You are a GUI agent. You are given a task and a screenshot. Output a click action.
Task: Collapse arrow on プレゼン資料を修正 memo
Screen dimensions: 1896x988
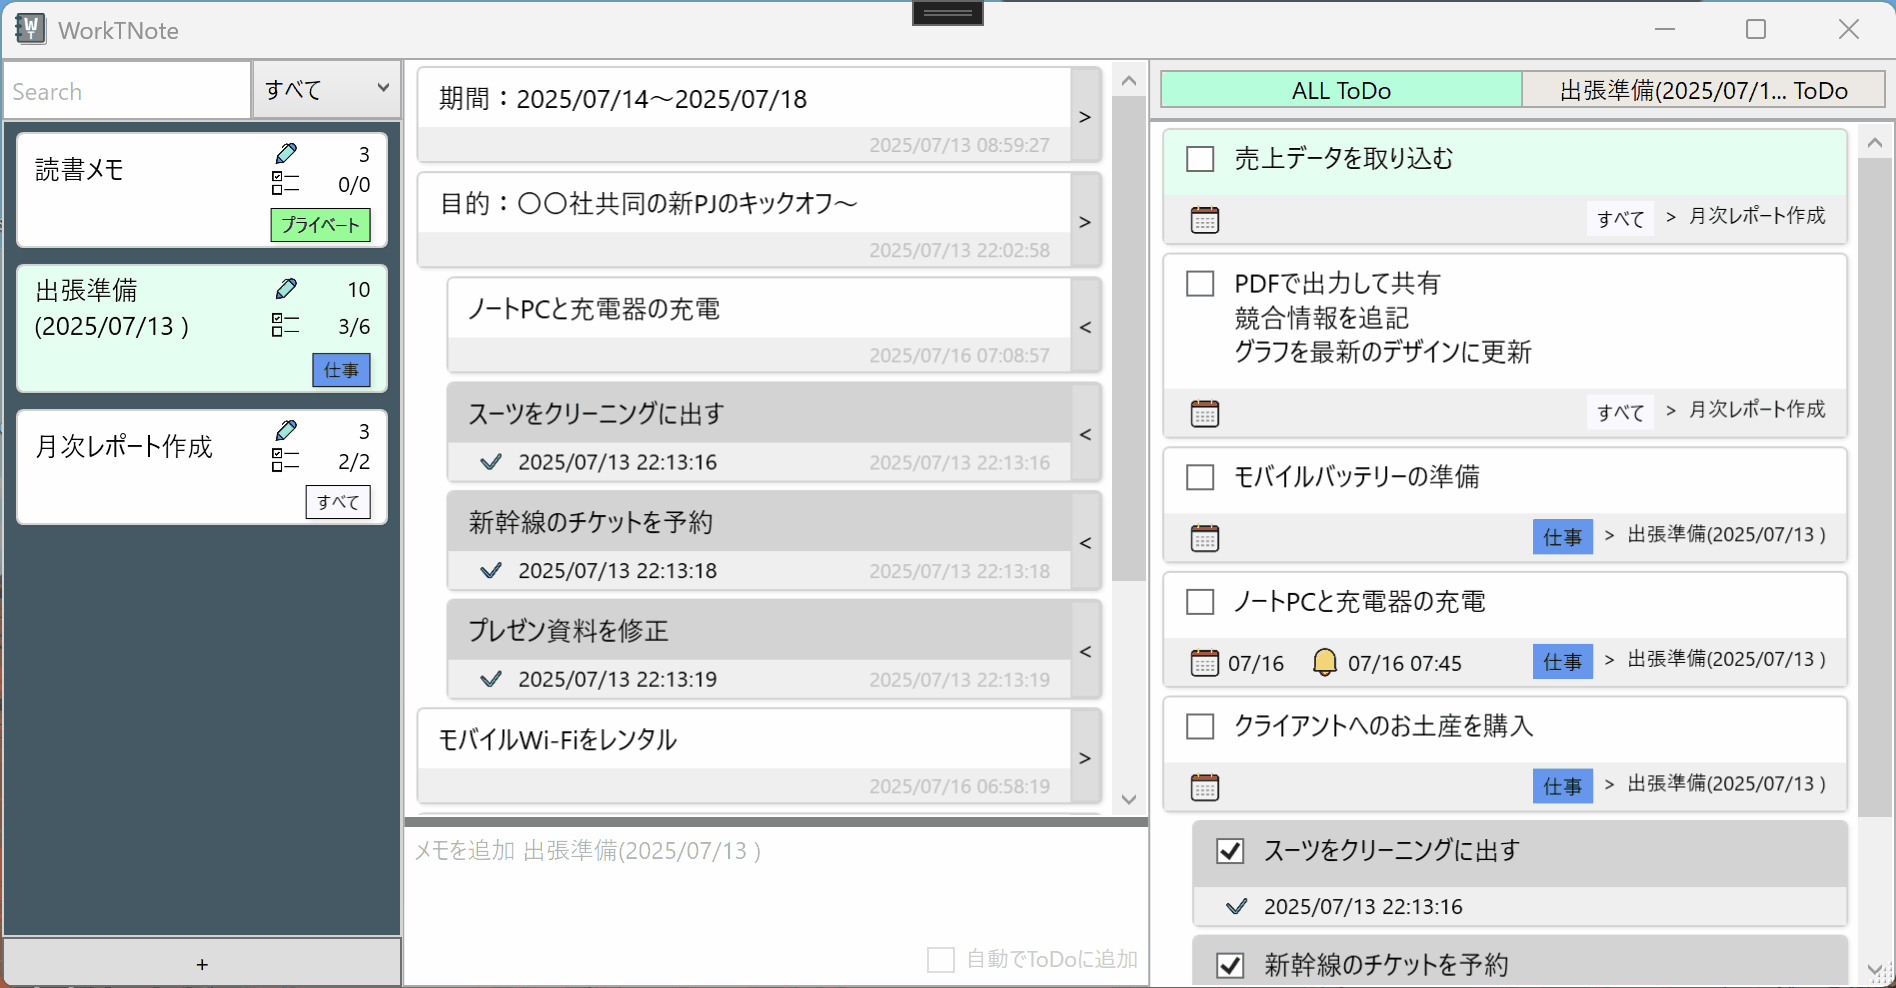click(x=1085, y=651)
